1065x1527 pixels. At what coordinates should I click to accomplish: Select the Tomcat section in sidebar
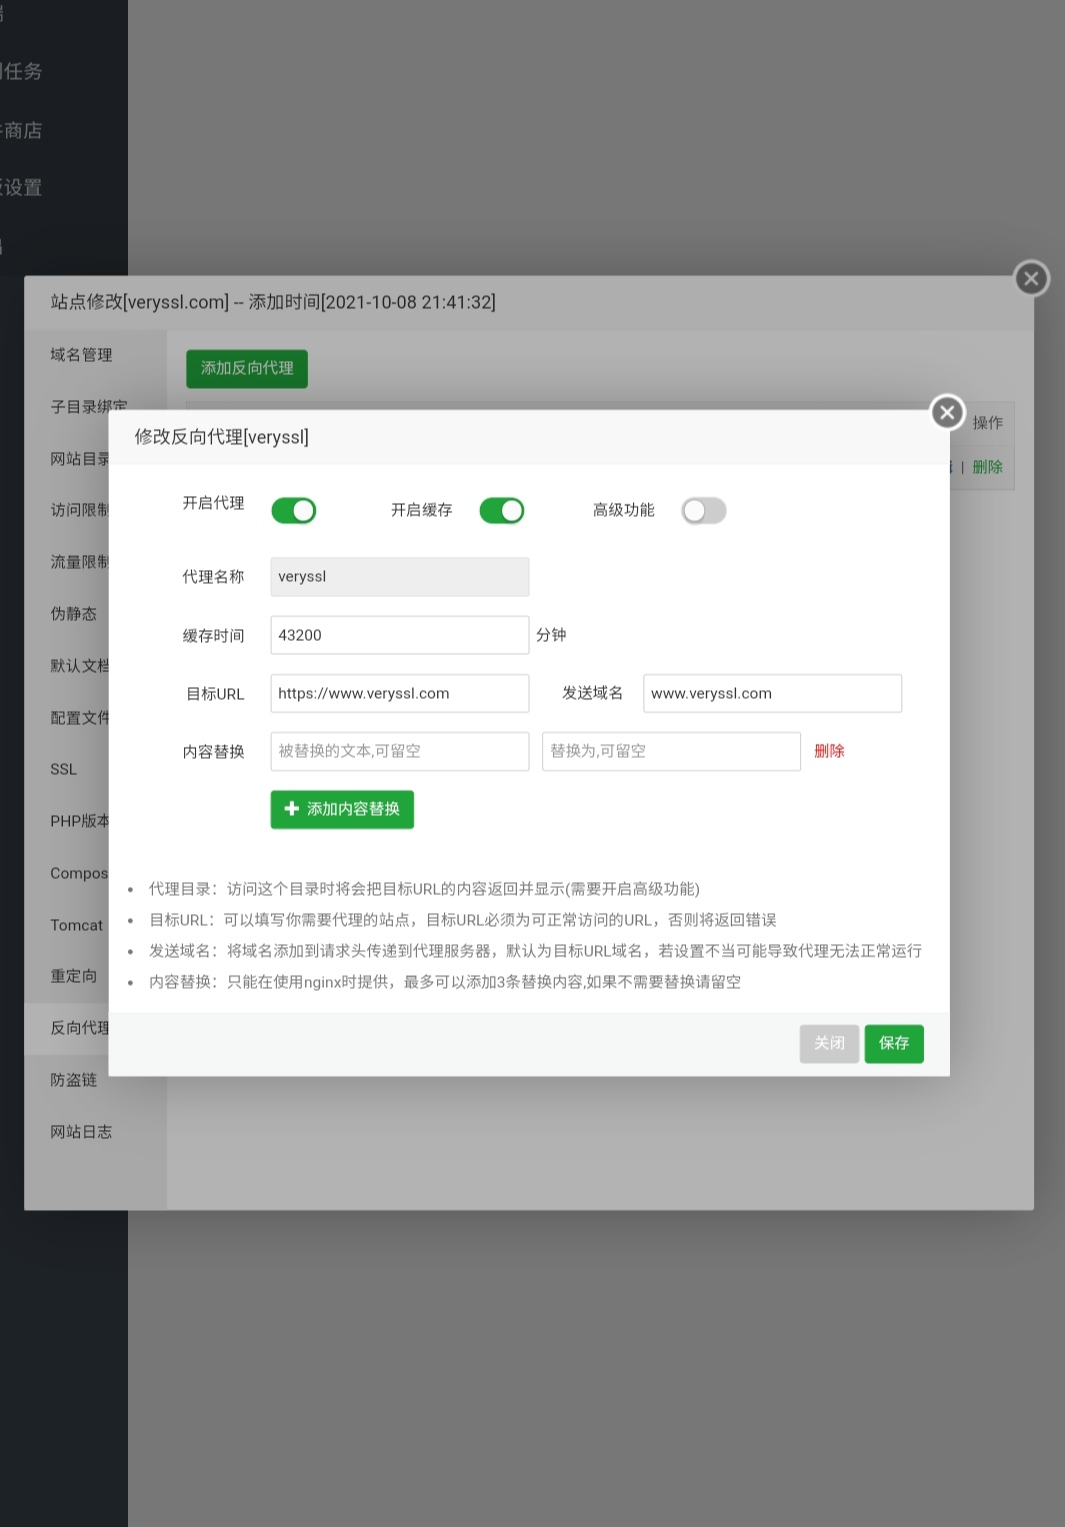coord(76,925)
